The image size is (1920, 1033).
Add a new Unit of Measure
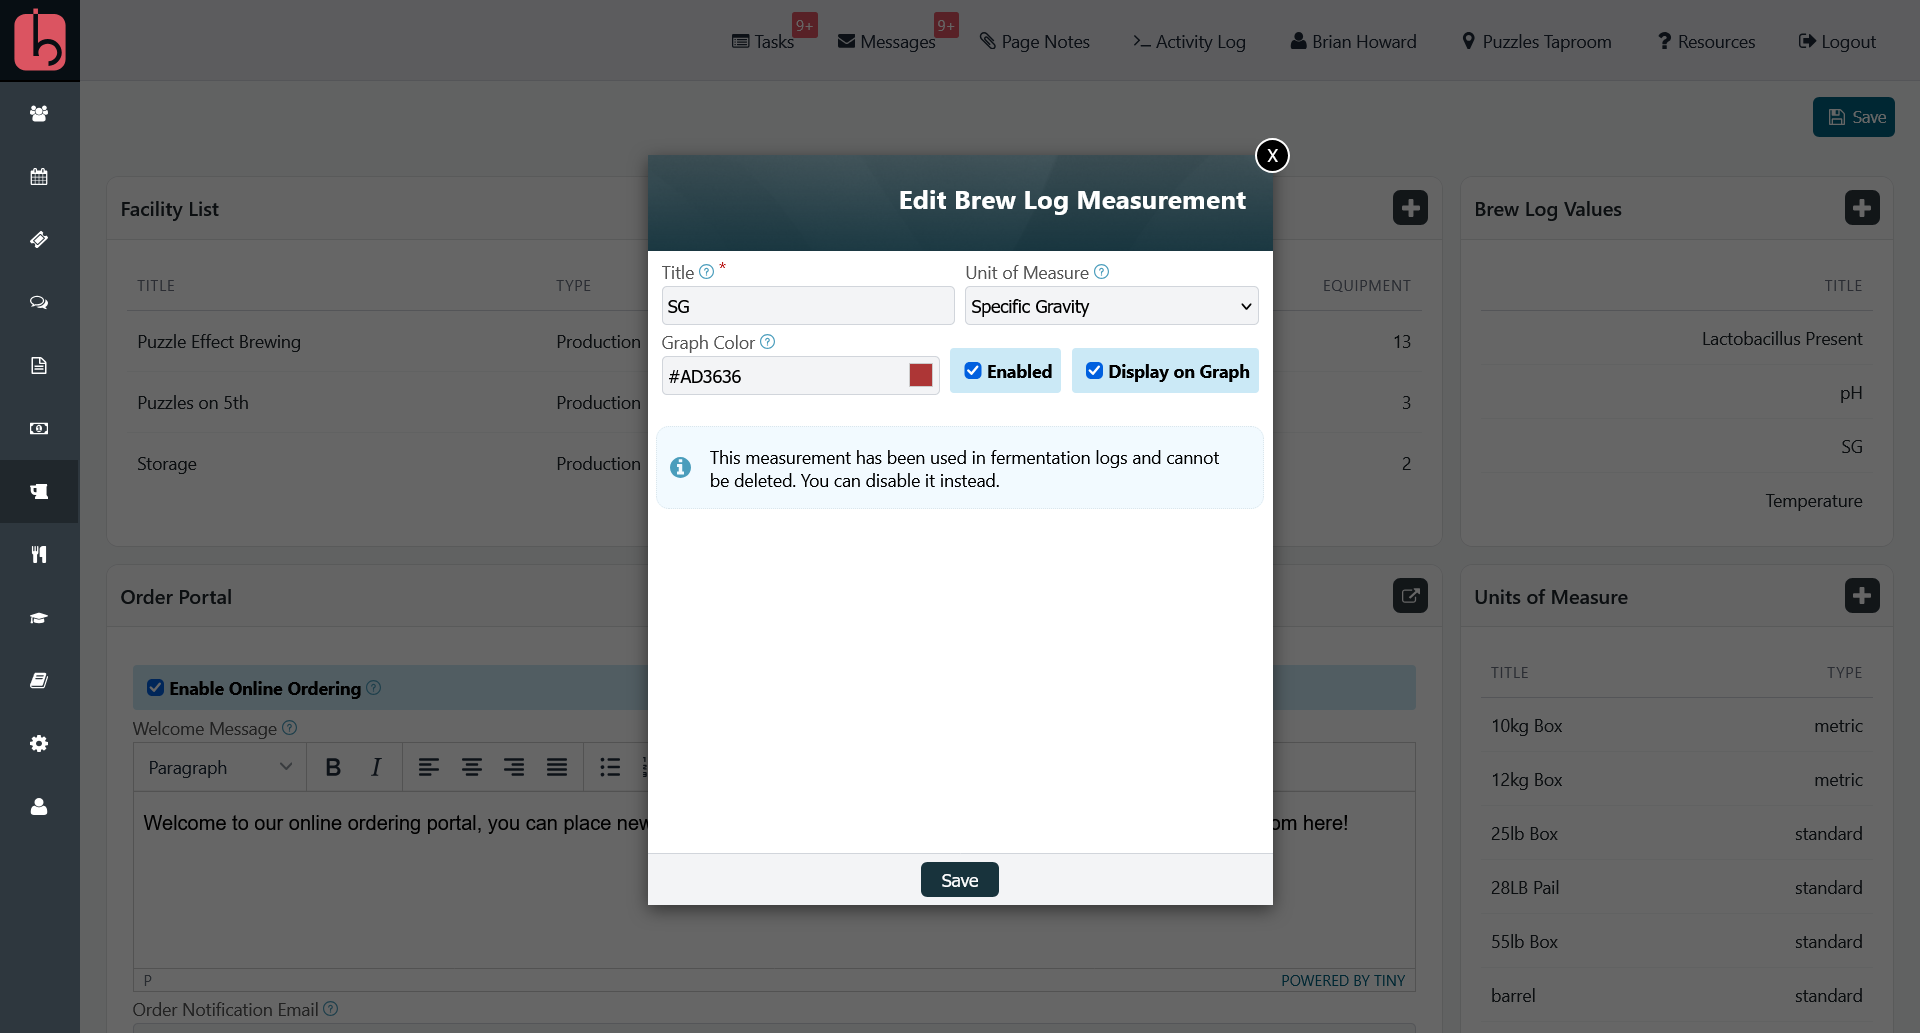[x=1862, y=596]
